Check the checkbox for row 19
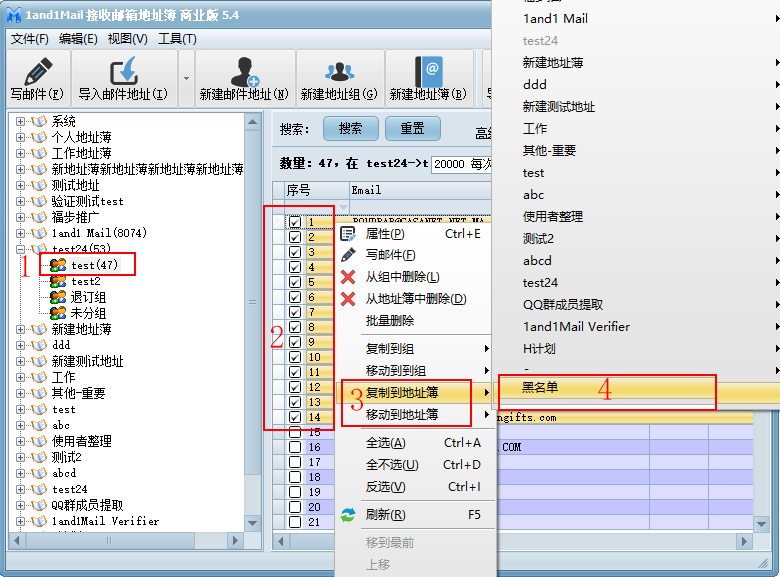780x577 pixels. tap(295, 491)
